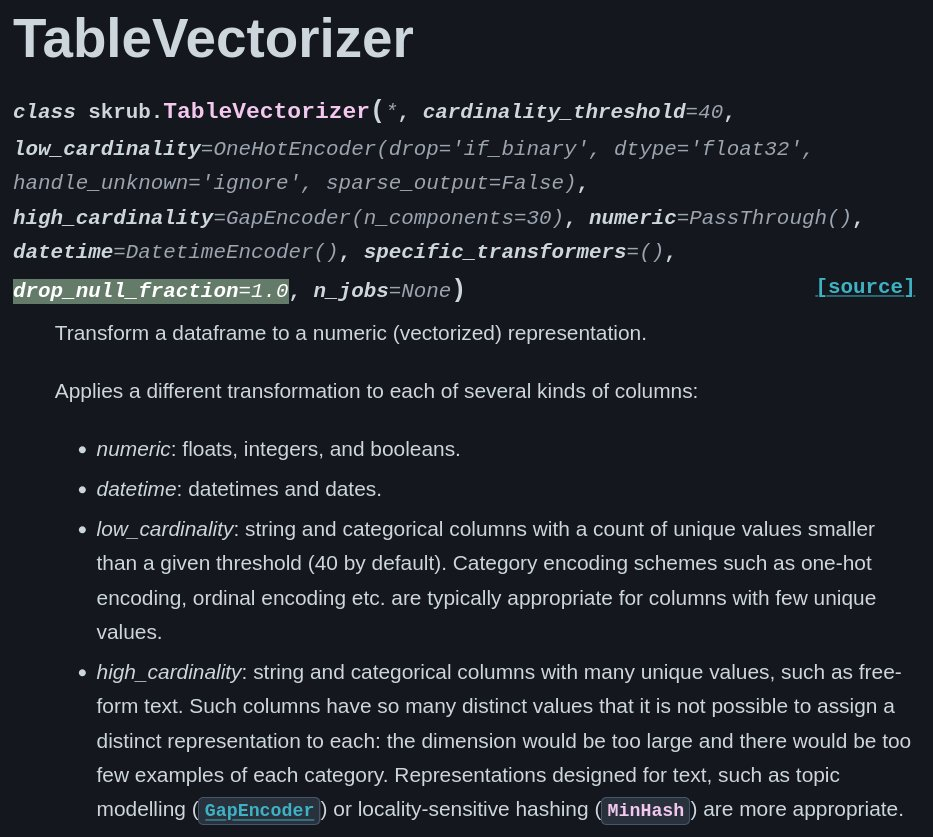This screenshot has height=837, width=933.
Task: Click the DatetimeEncoder() default value
Action: point(232,252)
